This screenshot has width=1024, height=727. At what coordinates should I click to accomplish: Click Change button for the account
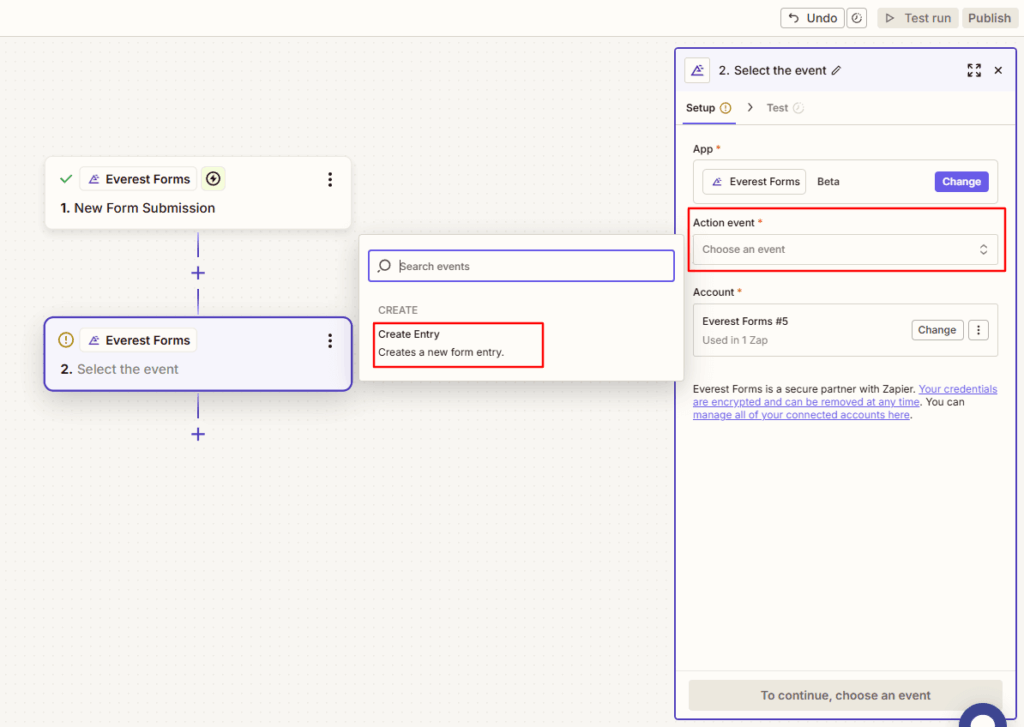937,330
